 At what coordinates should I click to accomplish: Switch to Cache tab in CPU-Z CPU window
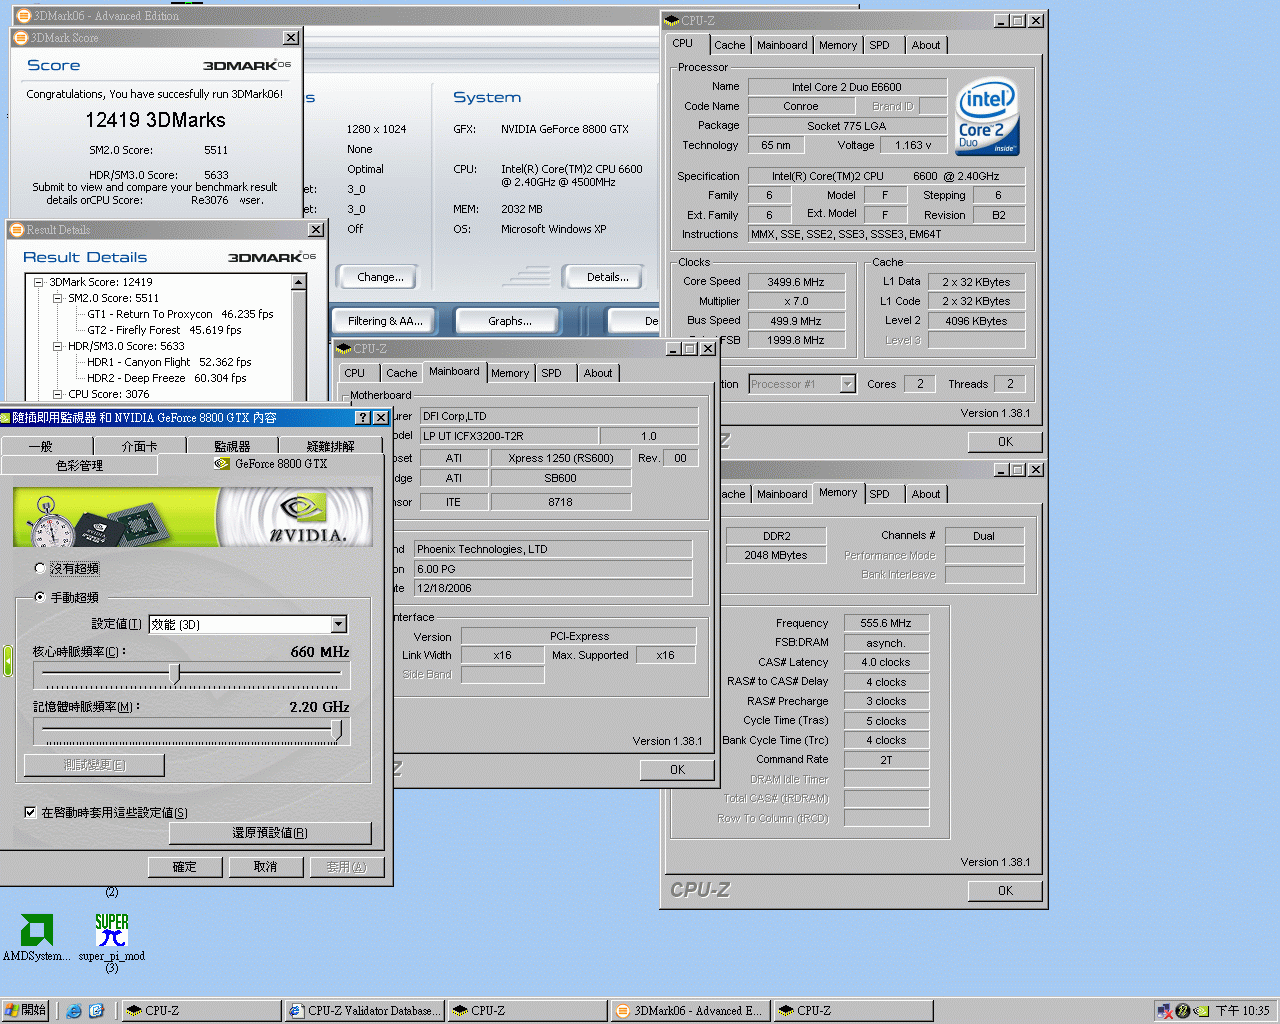pyautogui.click(x=729, y=45)
